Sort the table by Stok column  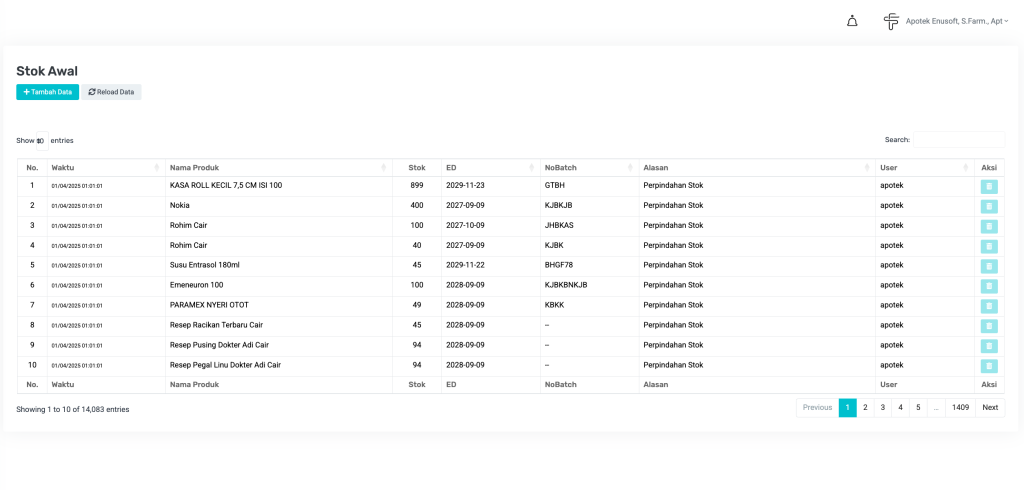click(x=416, y=167)
